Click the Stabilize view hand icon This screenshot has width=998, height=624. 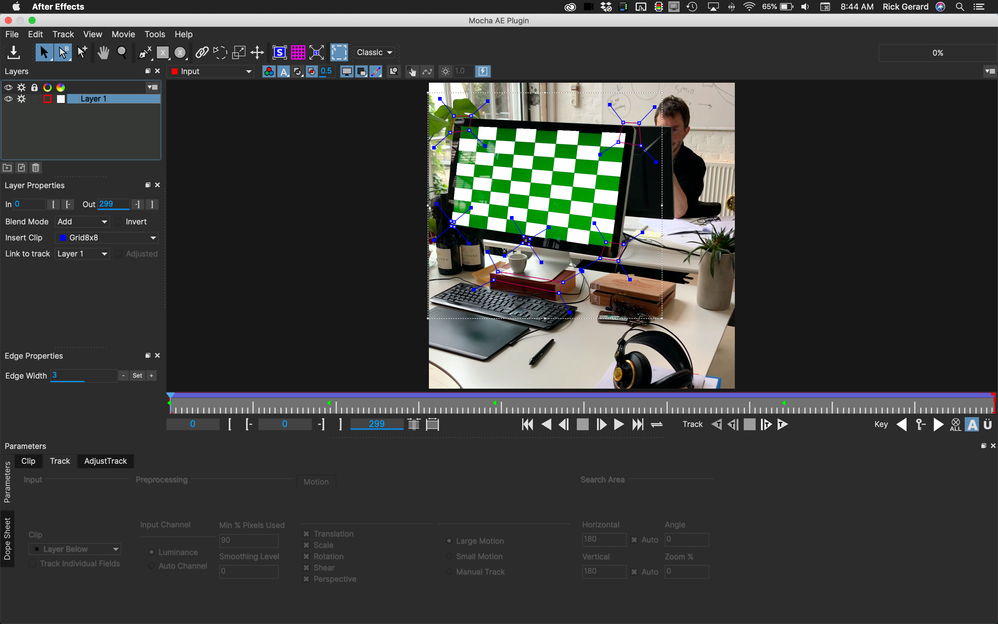[x=412, y=71]
